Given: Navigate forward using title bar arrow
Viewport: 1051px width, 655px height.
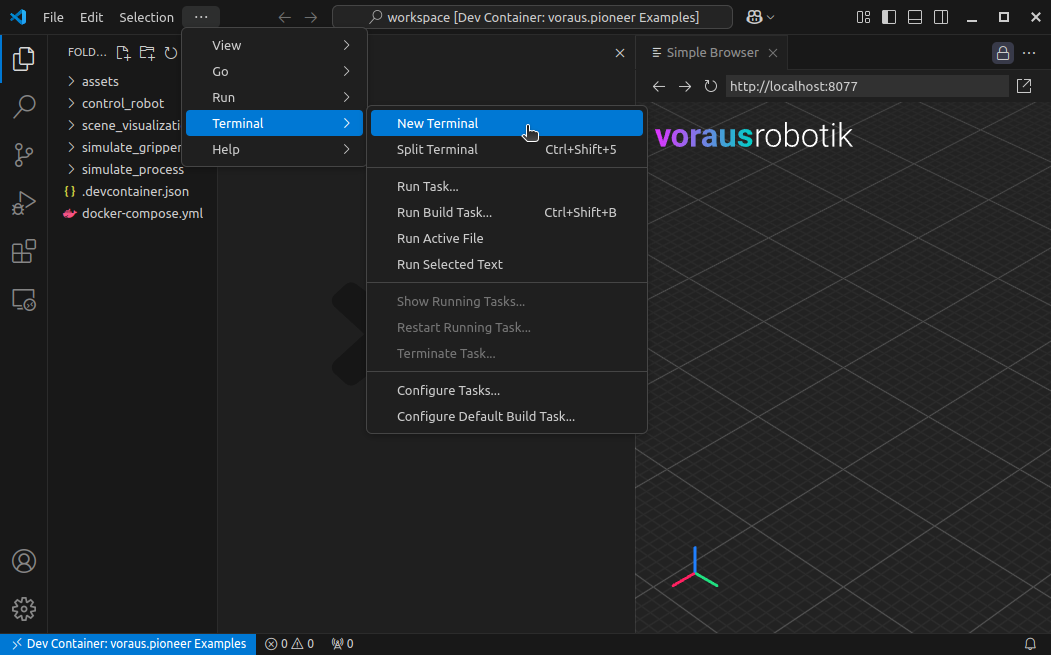Looking at the screenshot, I should point(311,17).
